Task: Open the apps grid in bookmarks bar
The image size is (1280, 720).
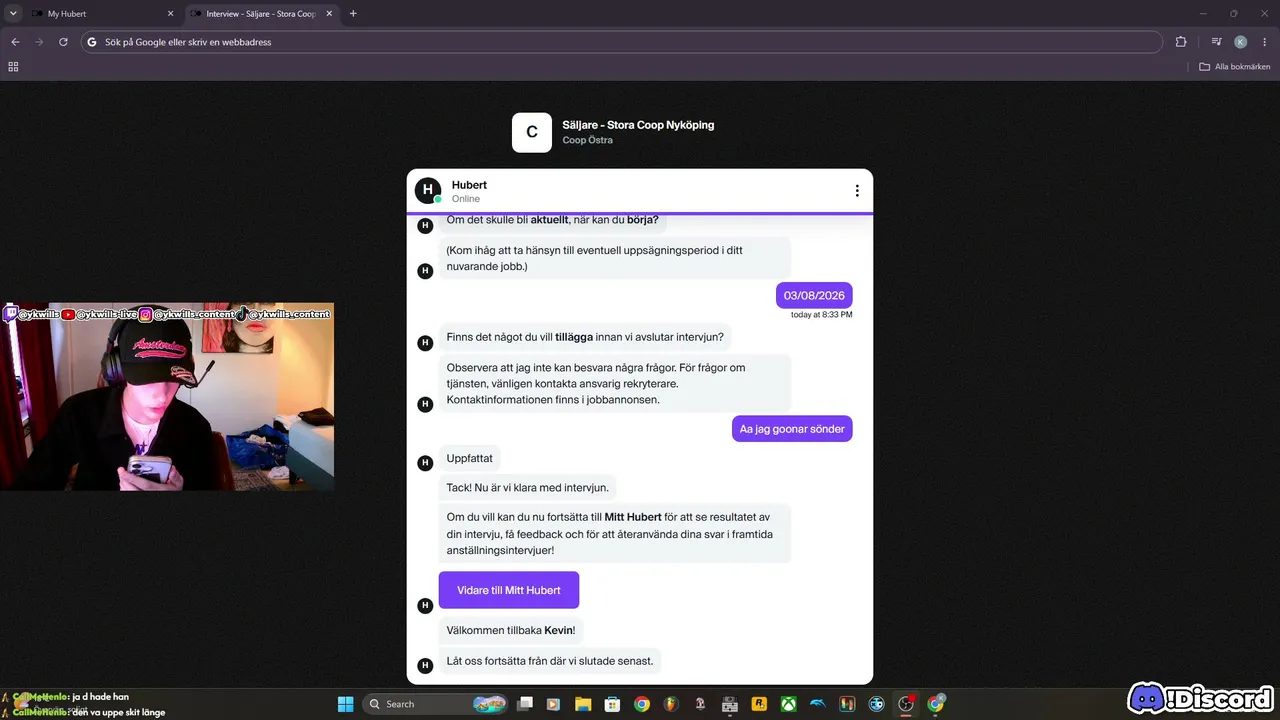Action: (13, 67)
